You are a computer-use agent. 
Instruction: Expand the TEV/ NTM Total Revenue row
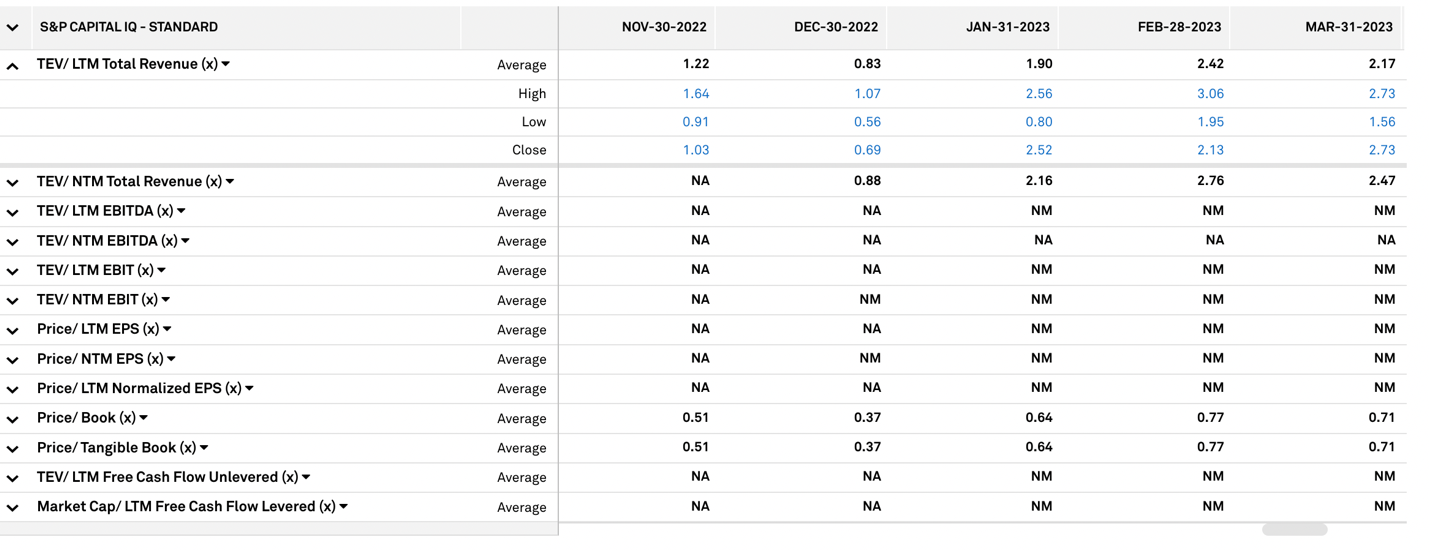click(13, 183)
